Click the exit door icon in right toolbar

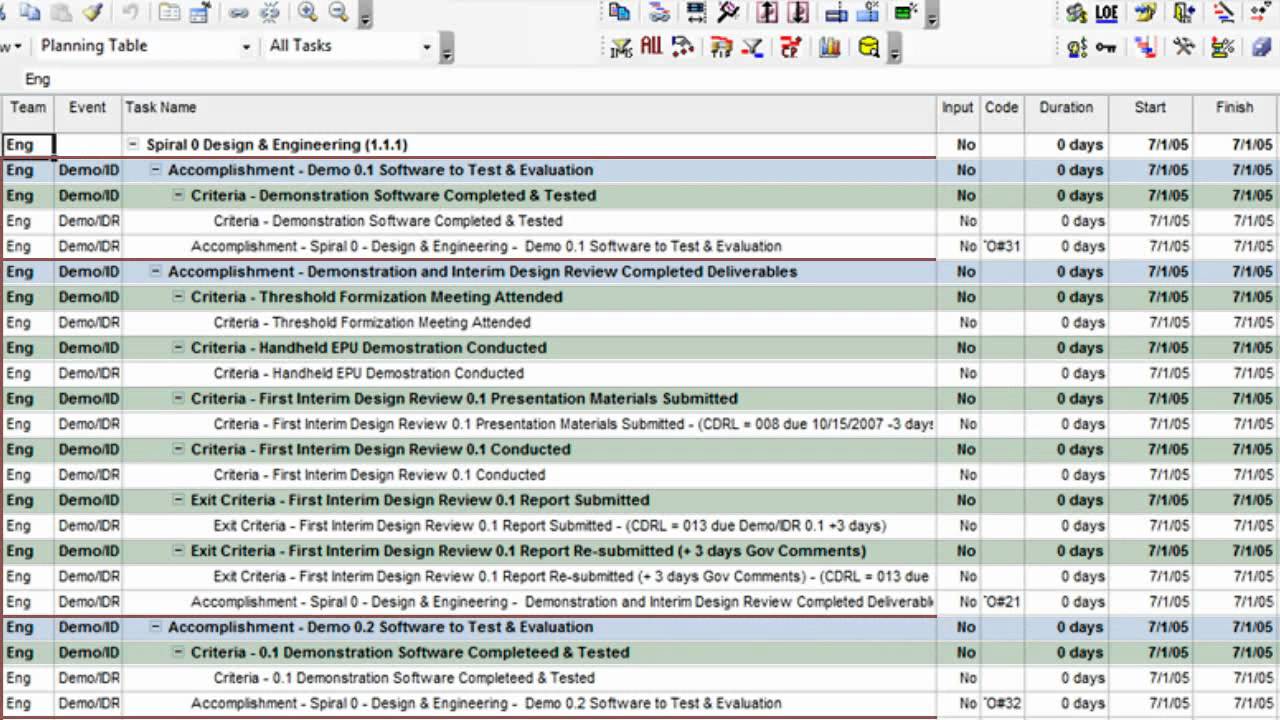[1186, 12]
